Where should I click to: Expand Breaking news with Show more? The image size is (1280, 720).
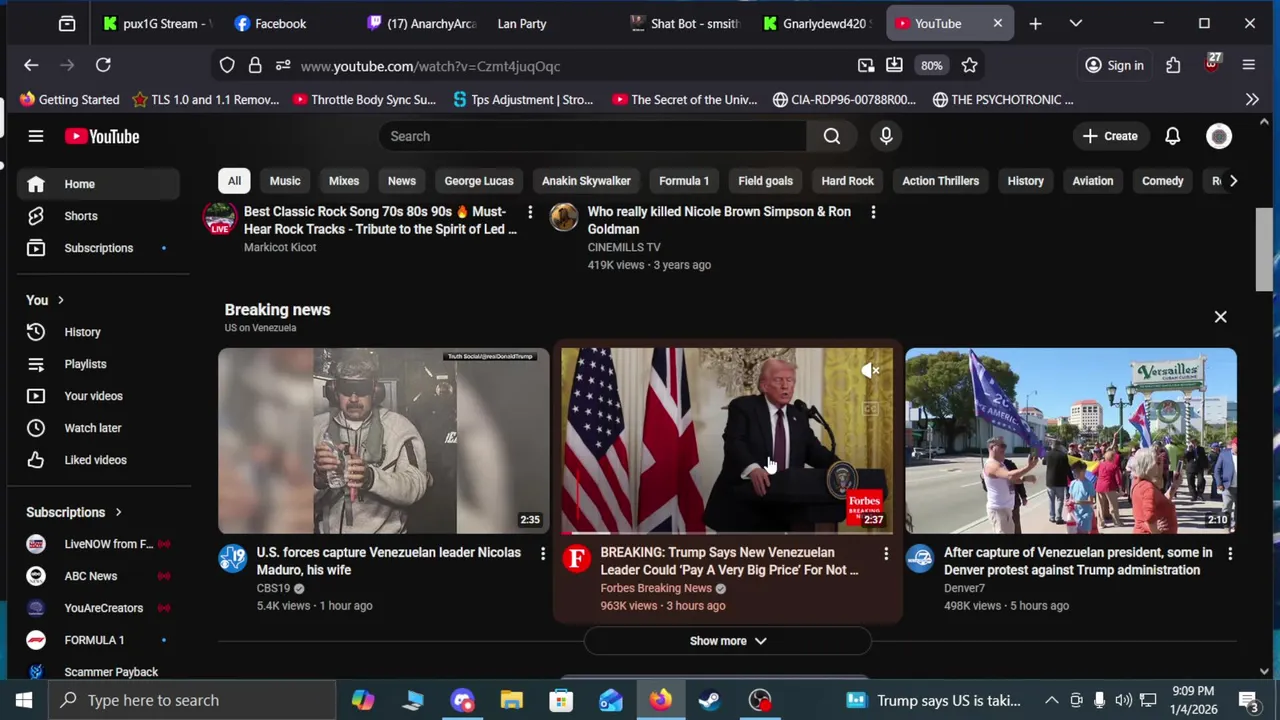click(x=728, y=641)
